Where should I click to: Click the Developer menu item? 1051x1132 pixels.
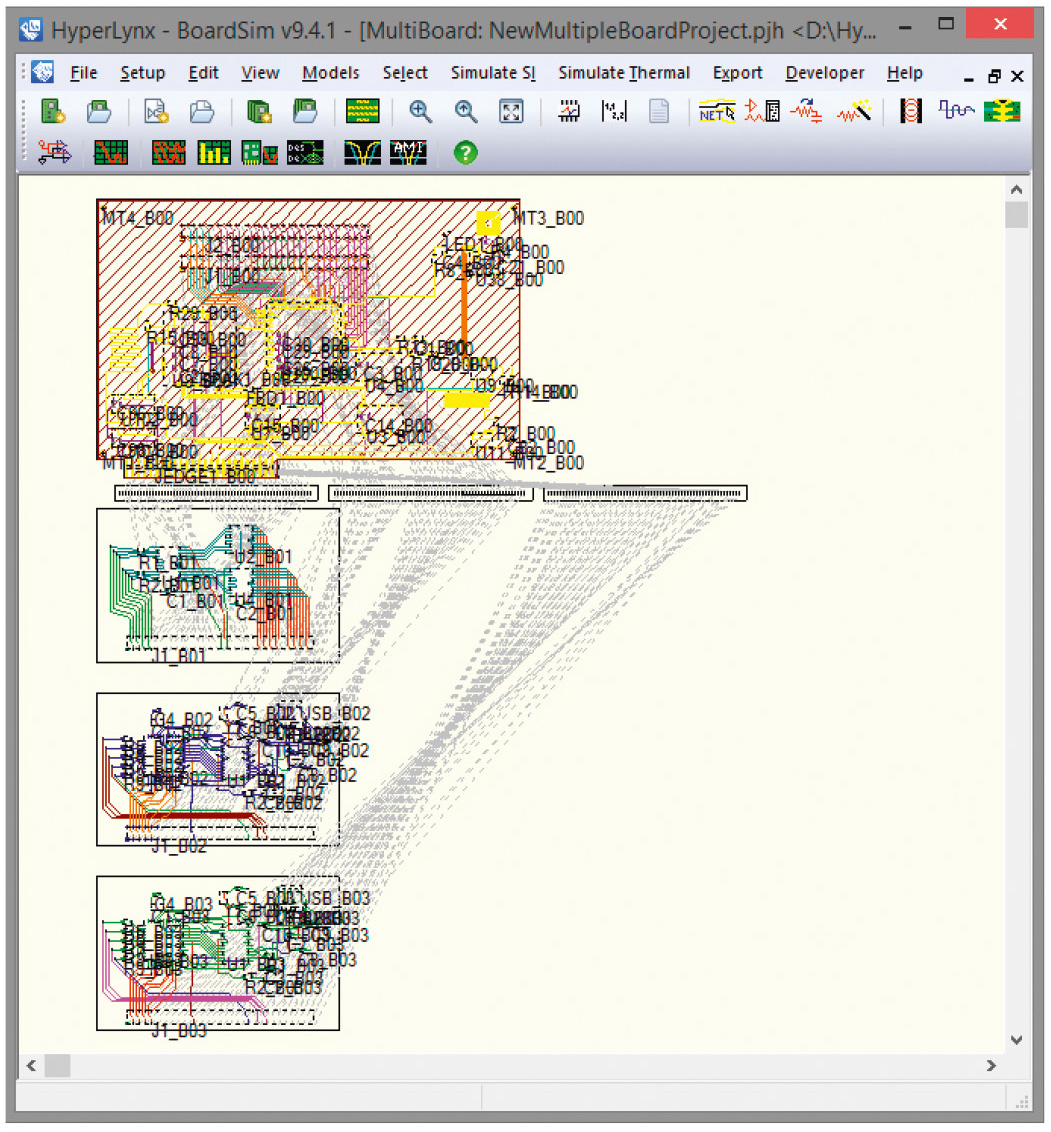[x=824, y=73]
